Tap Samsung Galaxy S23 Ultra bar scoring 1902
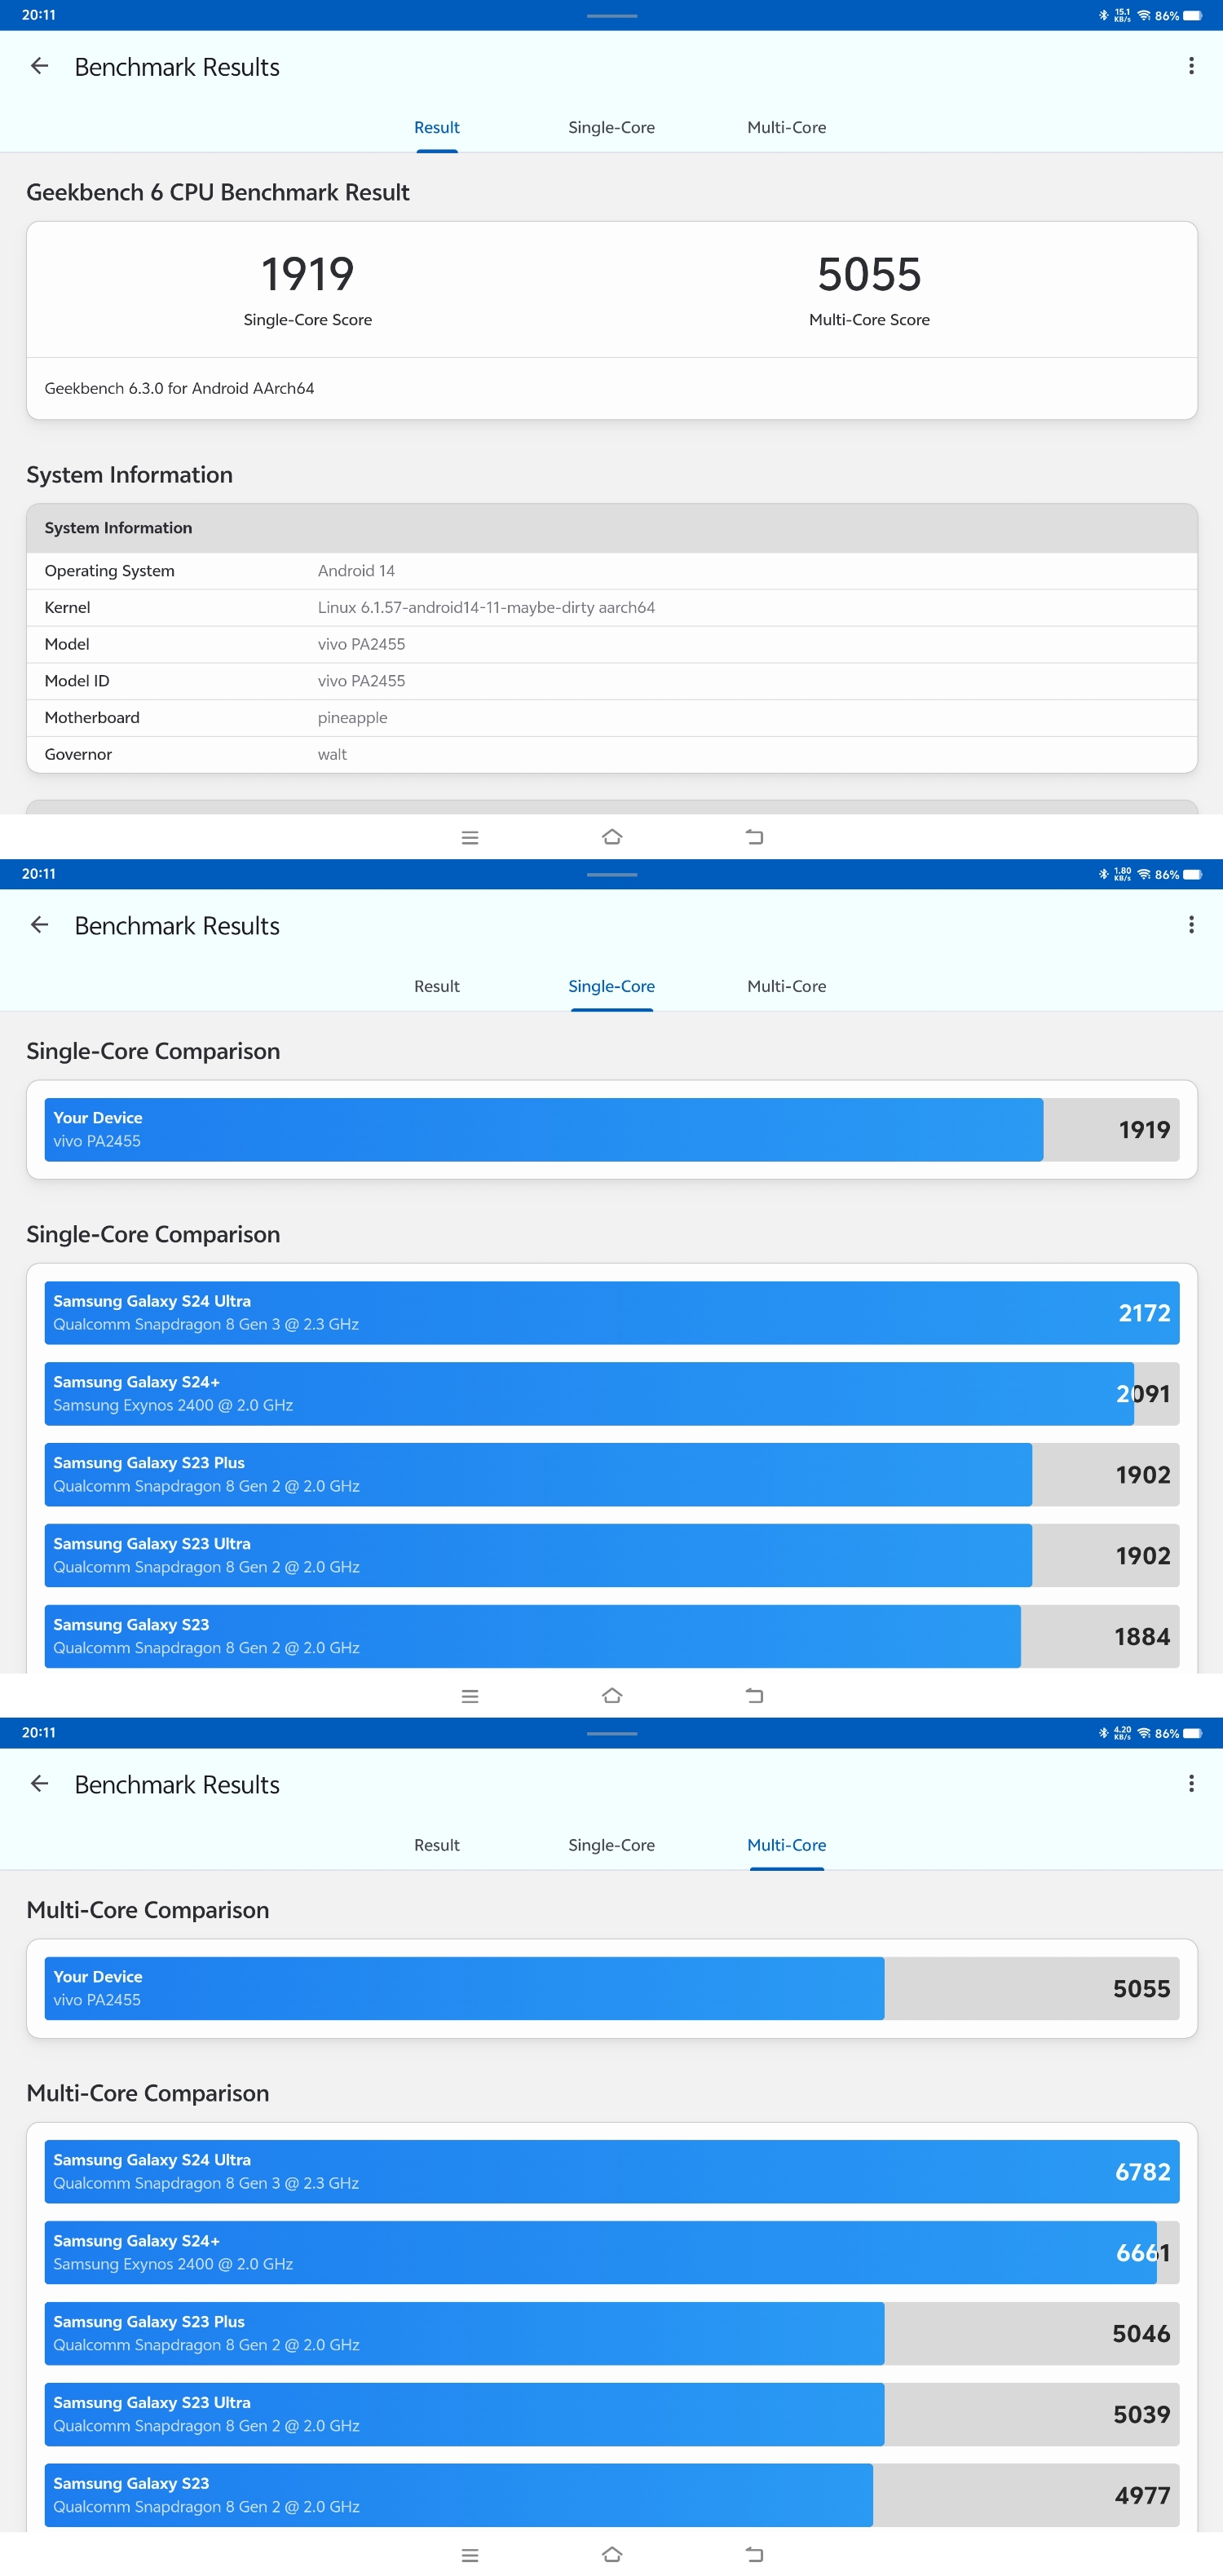 (612, 1556)
